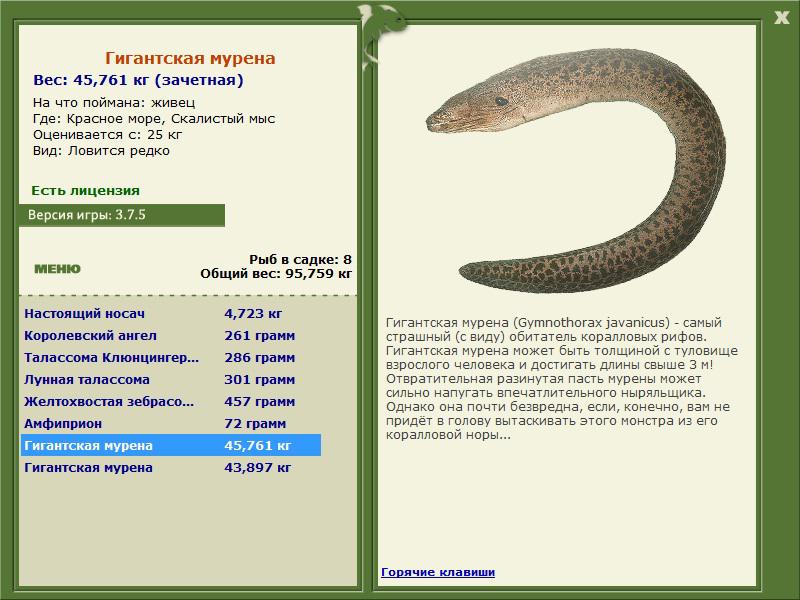Select the Амфиприон row
800x600 pixels.
point(171,423)
